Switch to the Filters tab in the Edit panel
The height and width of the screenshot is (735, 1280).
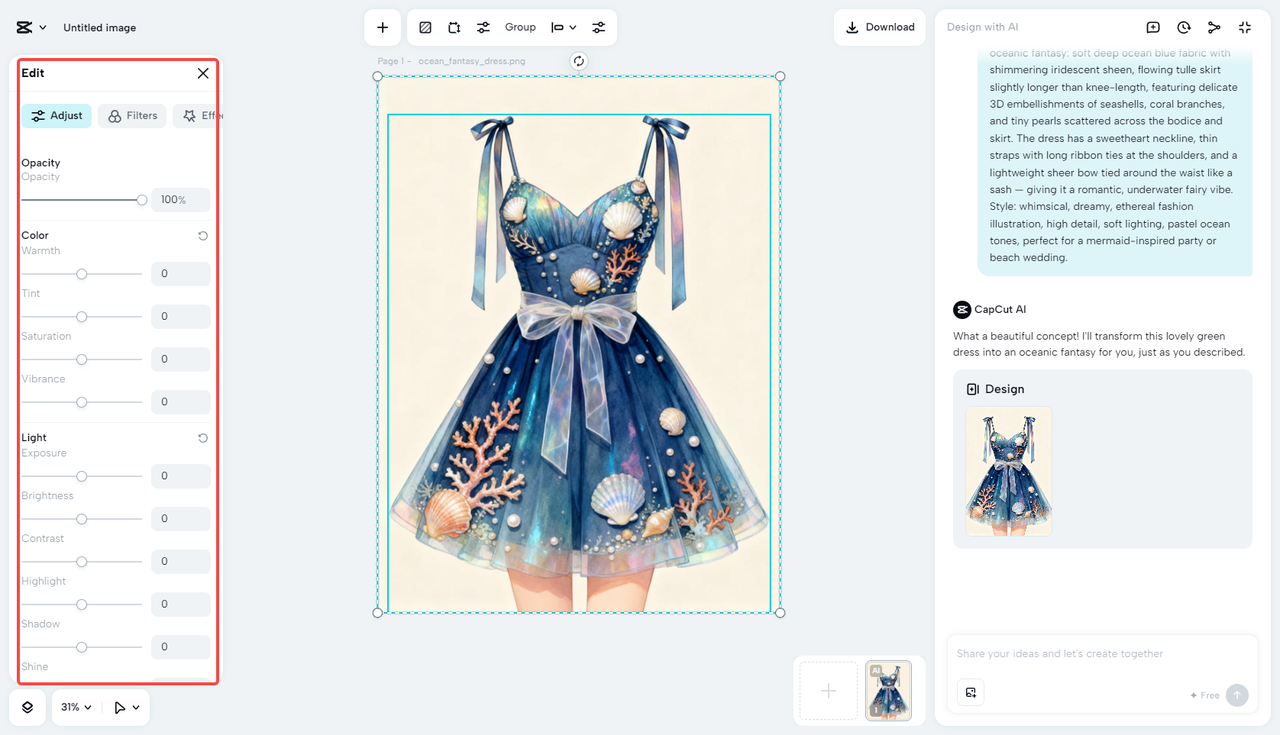click(131, 115)
